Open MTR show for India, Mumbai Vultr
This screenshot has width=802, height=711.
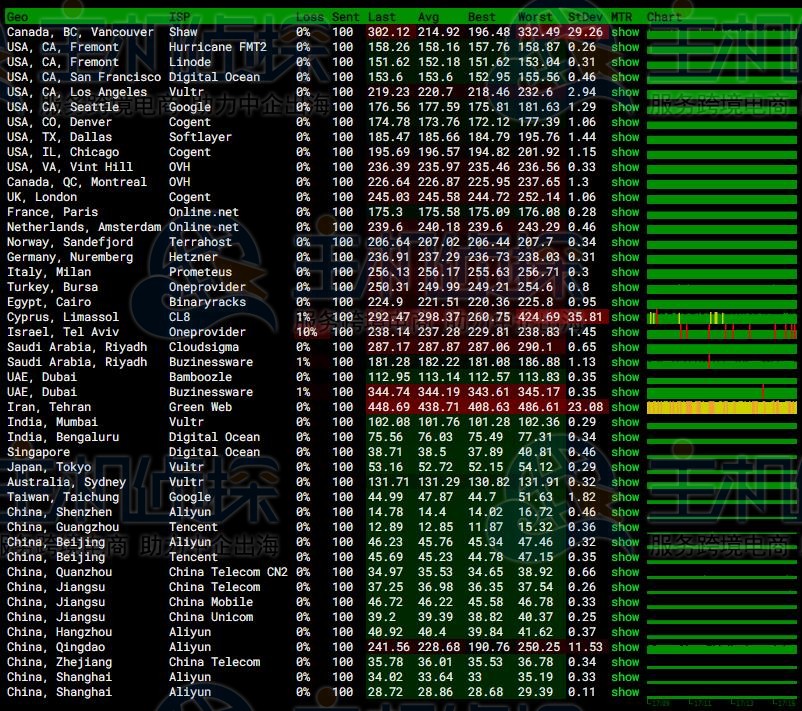(625, 422)
